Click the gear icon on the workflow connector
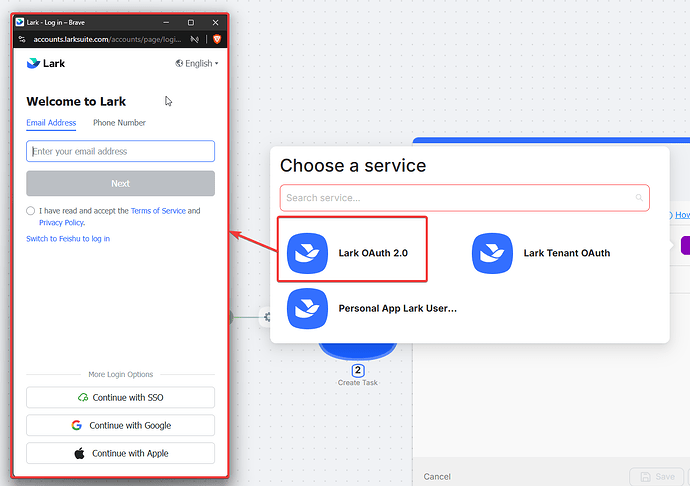This screenshot has width=690, height=486. point(267,317)
